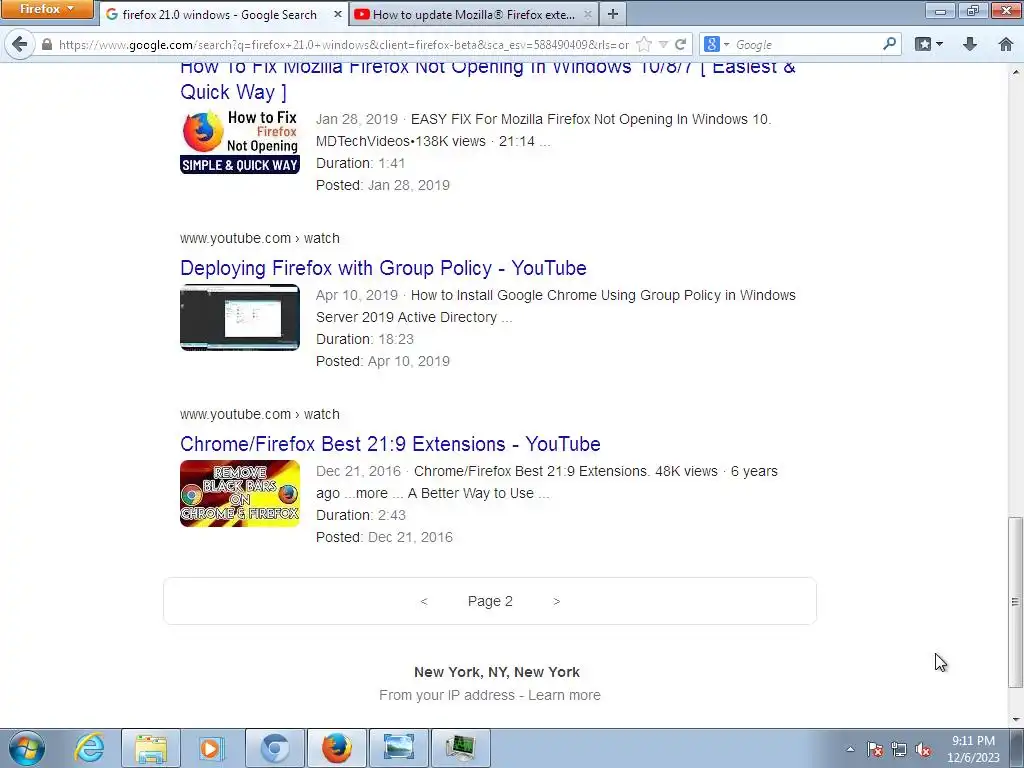Open the taskbar clock and date
This screenshot has width=1024, height=768.
(x=973, y=749)
